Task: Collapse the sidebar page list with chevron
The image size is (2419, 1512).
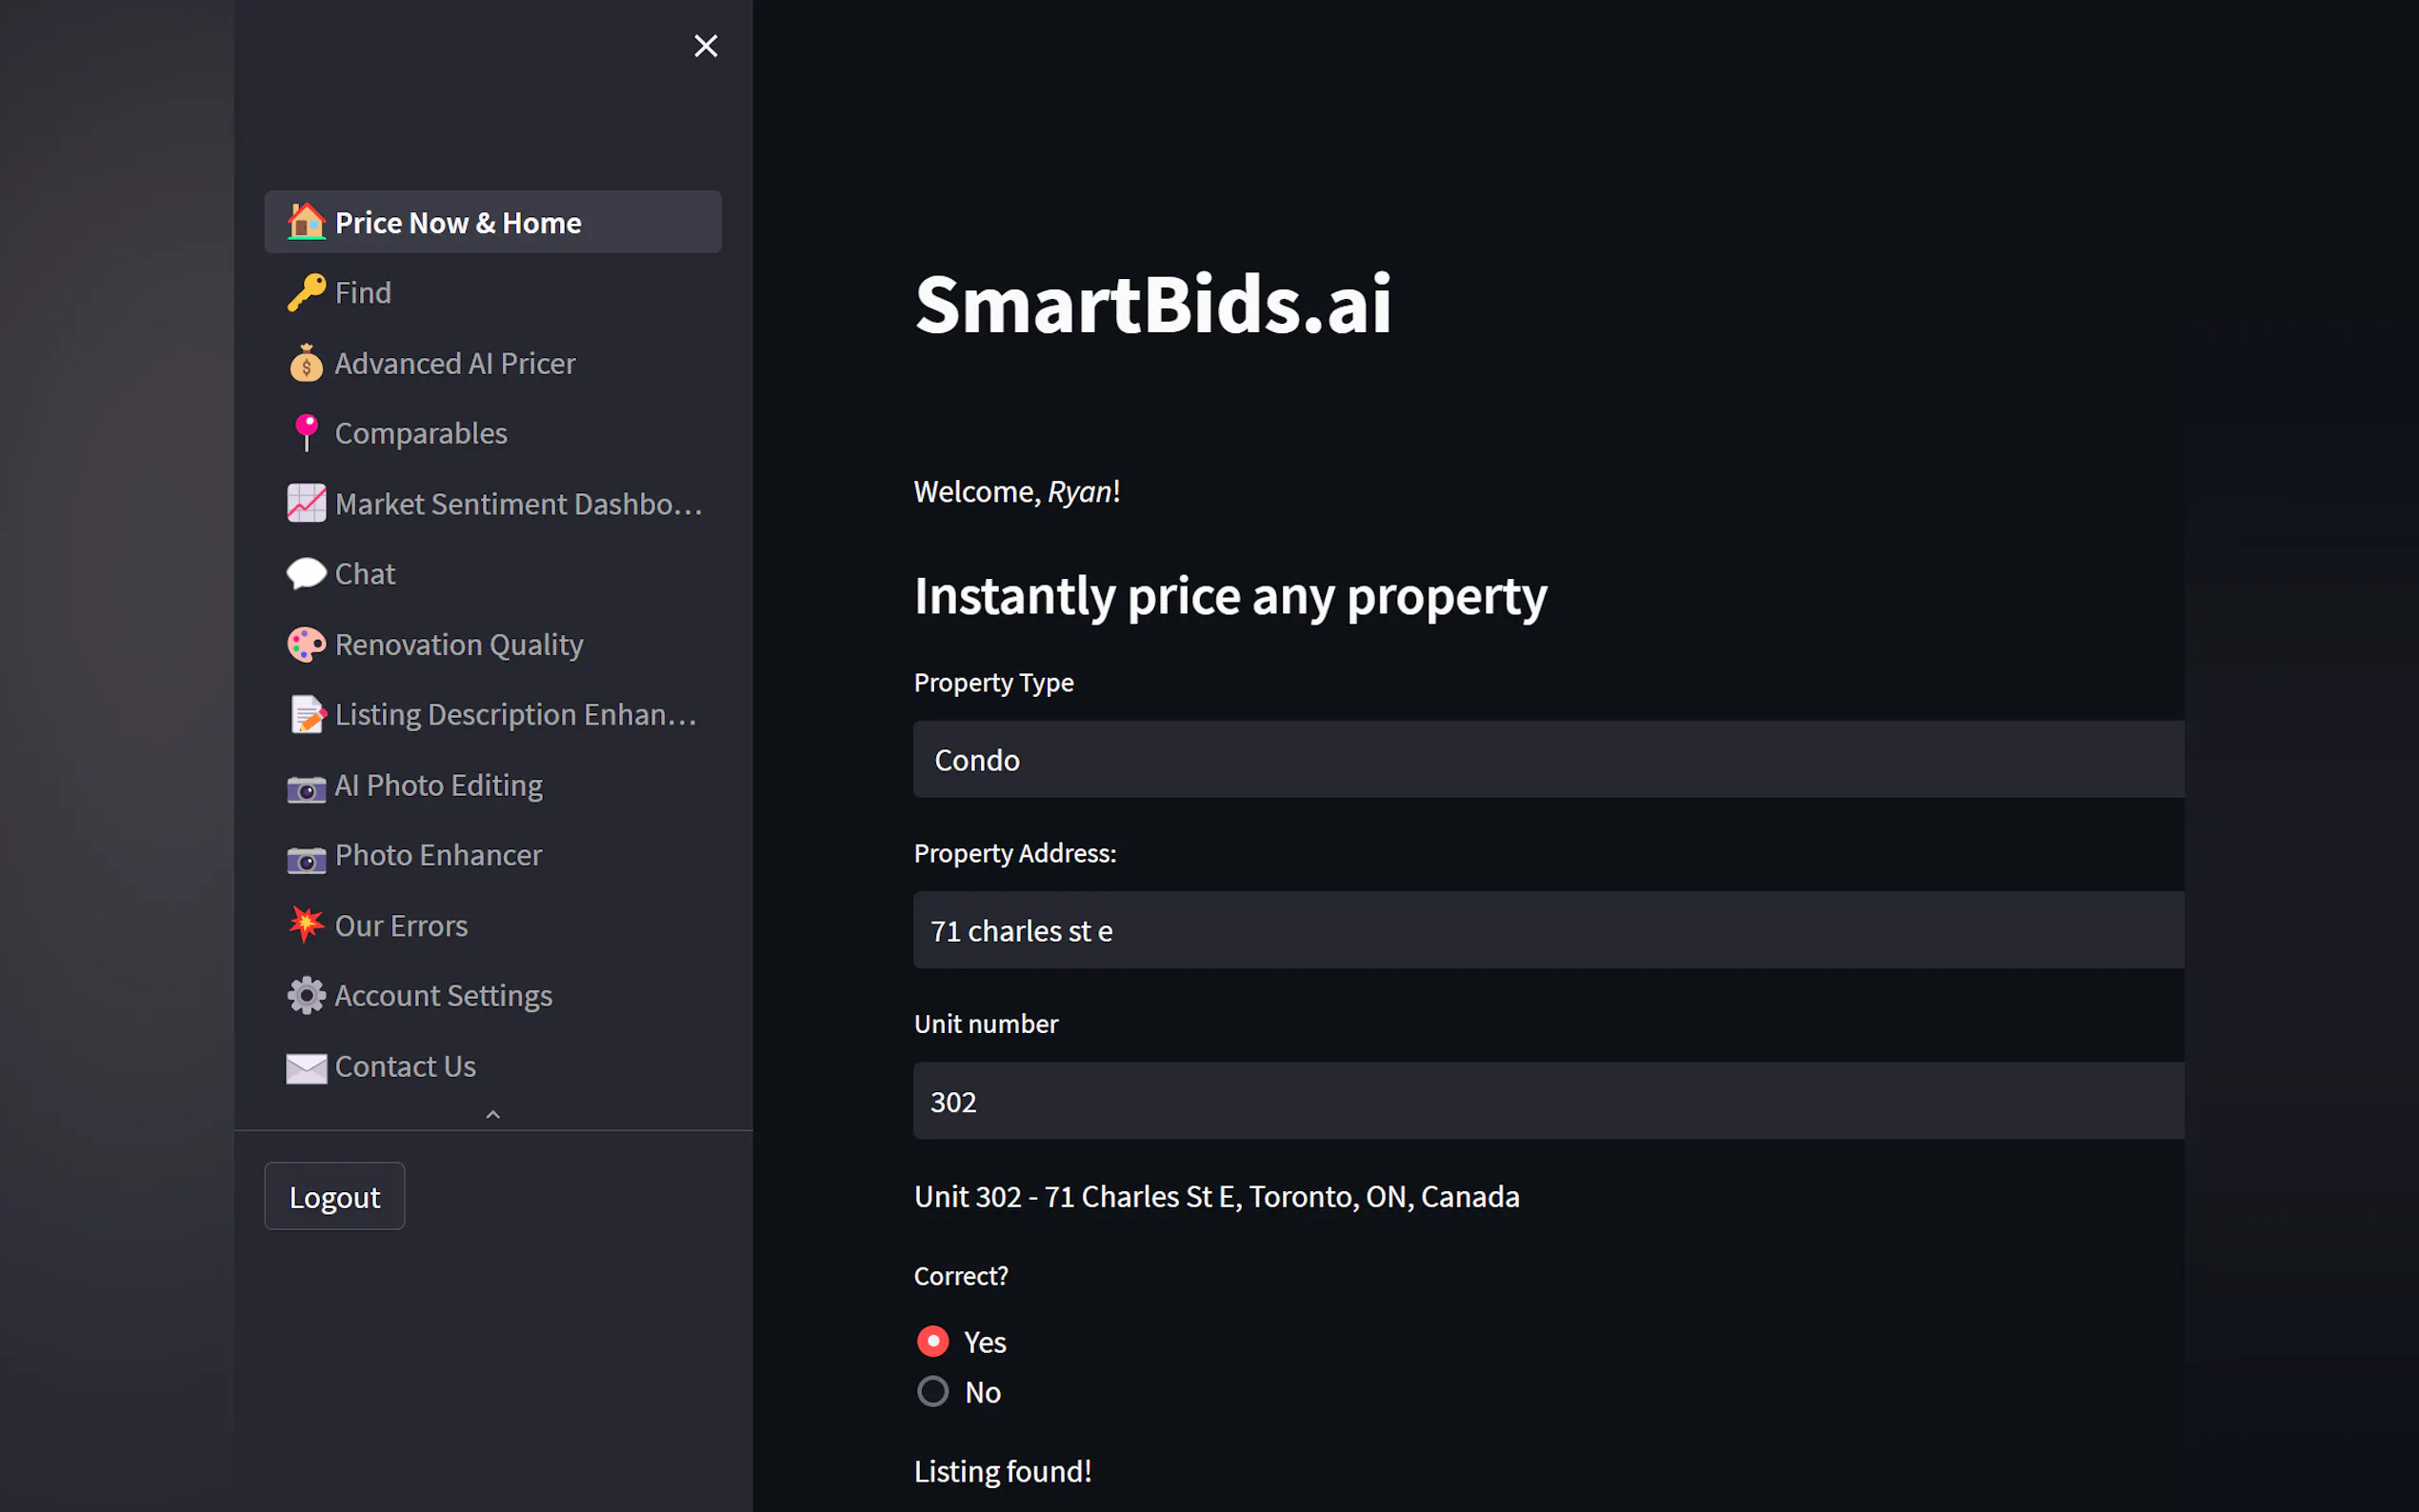Action: (x=493, y=1114)
